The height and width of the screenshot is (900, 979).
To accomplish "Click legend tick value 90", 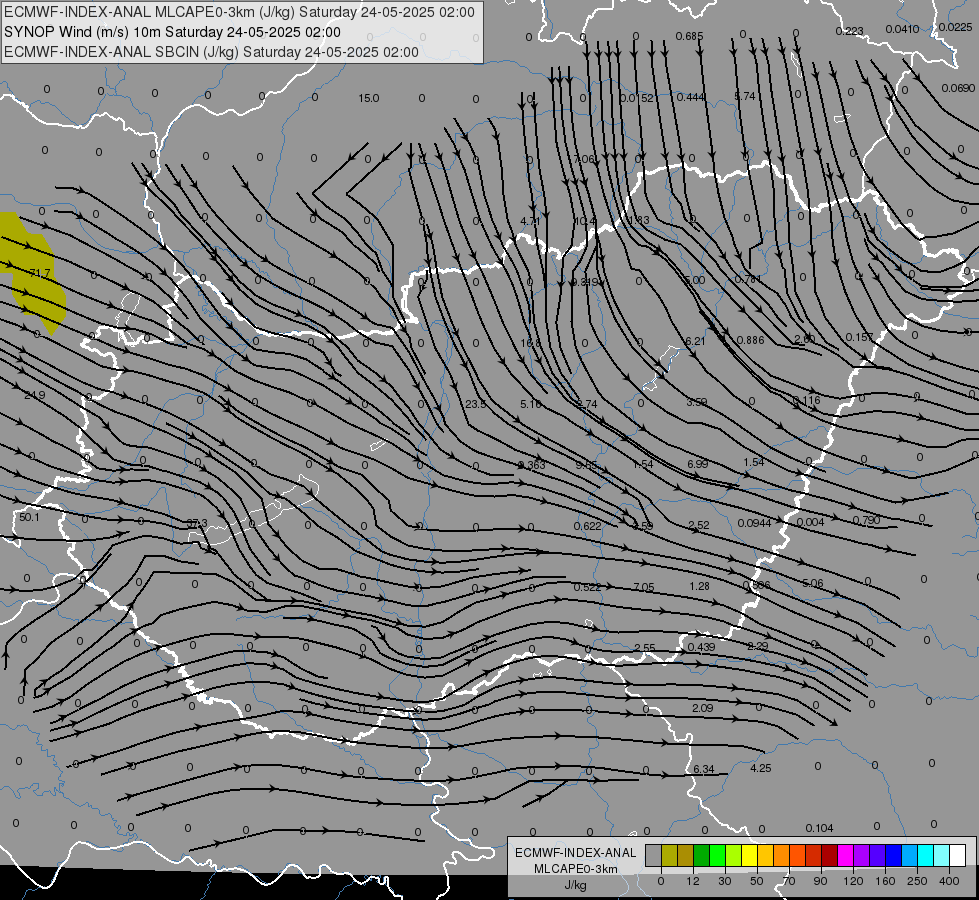I will [x=820, y=881].
